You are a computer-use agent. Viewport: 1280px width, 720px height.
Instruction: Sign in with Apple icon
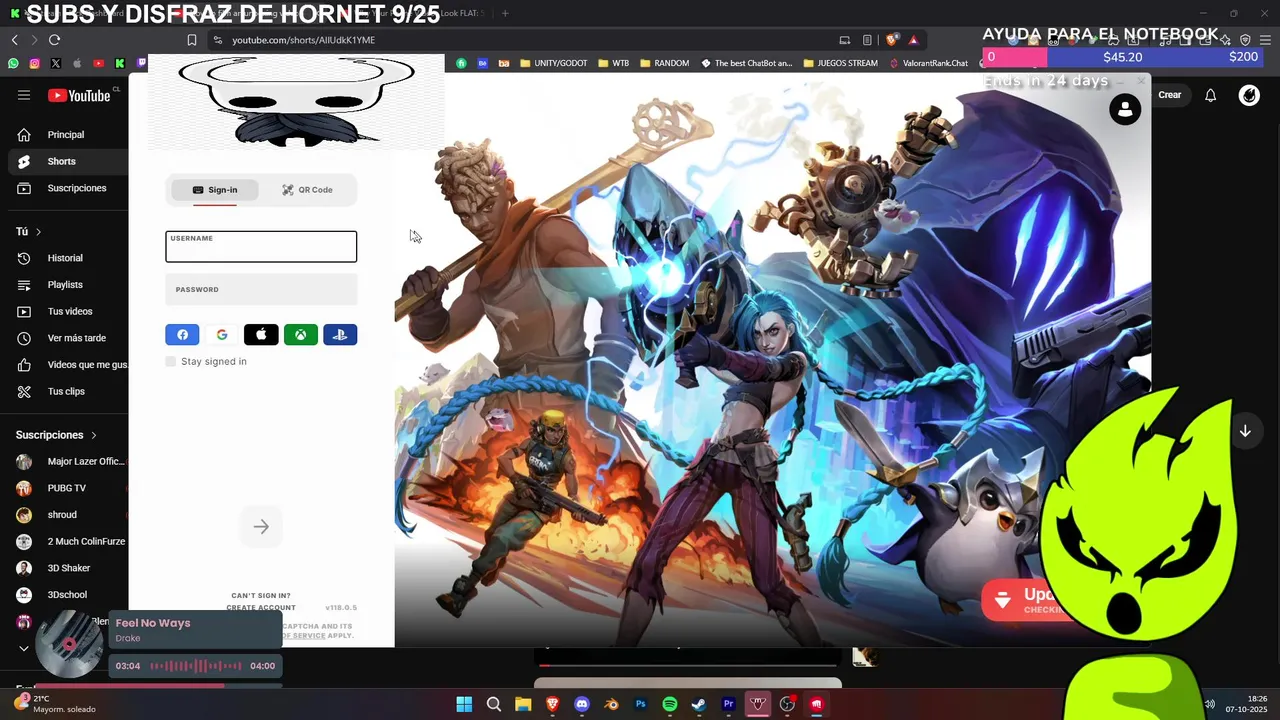click(x=261, y=335)
